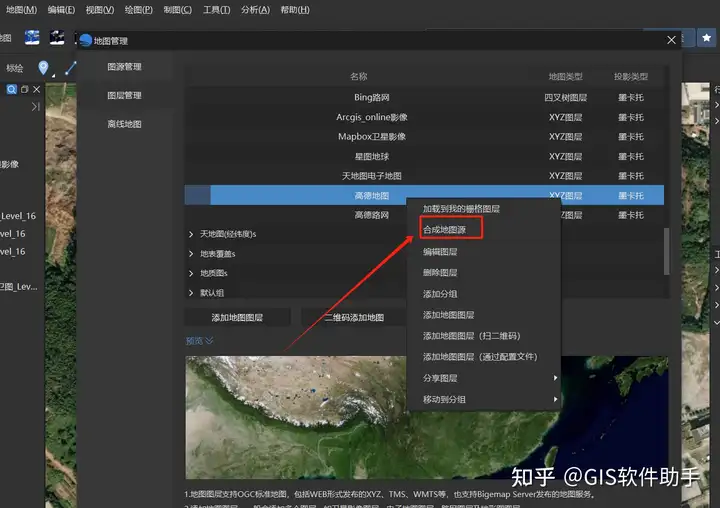
Task: Open the 分享图层 submenu
Action: [x=484, y=378]
